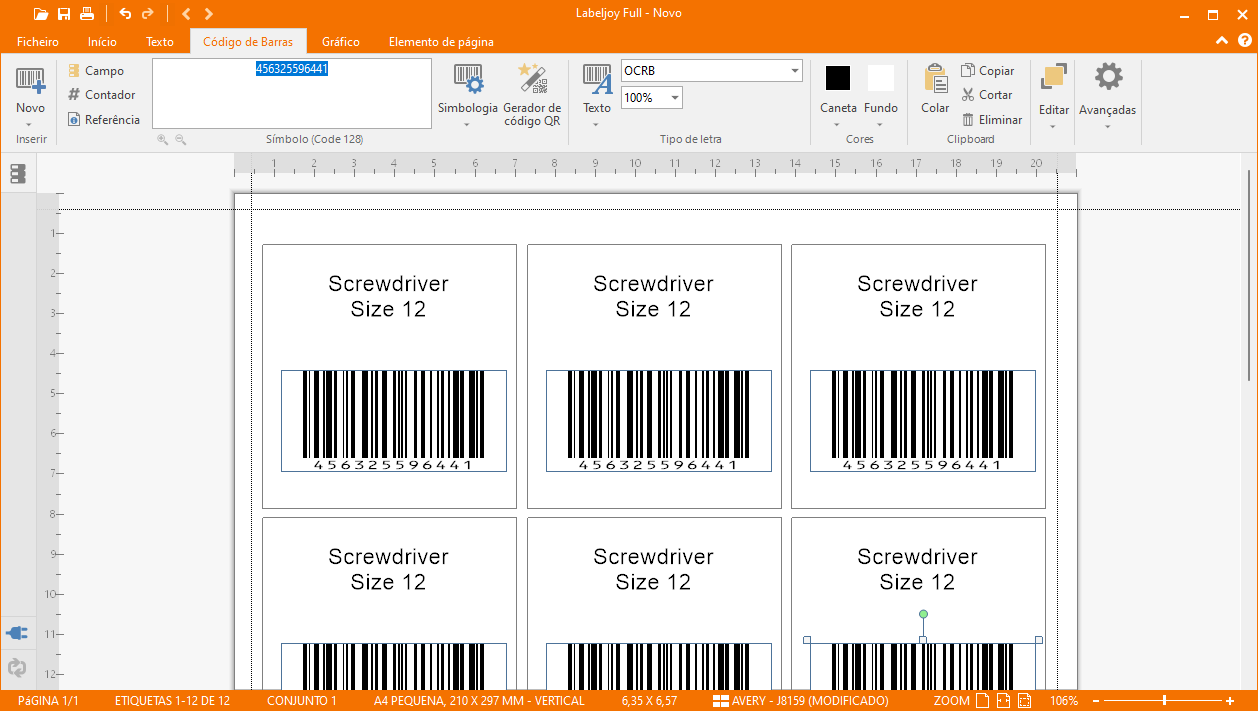Insert a Contador counter
The image size is (1258, 711).
(x=101, y=95)
